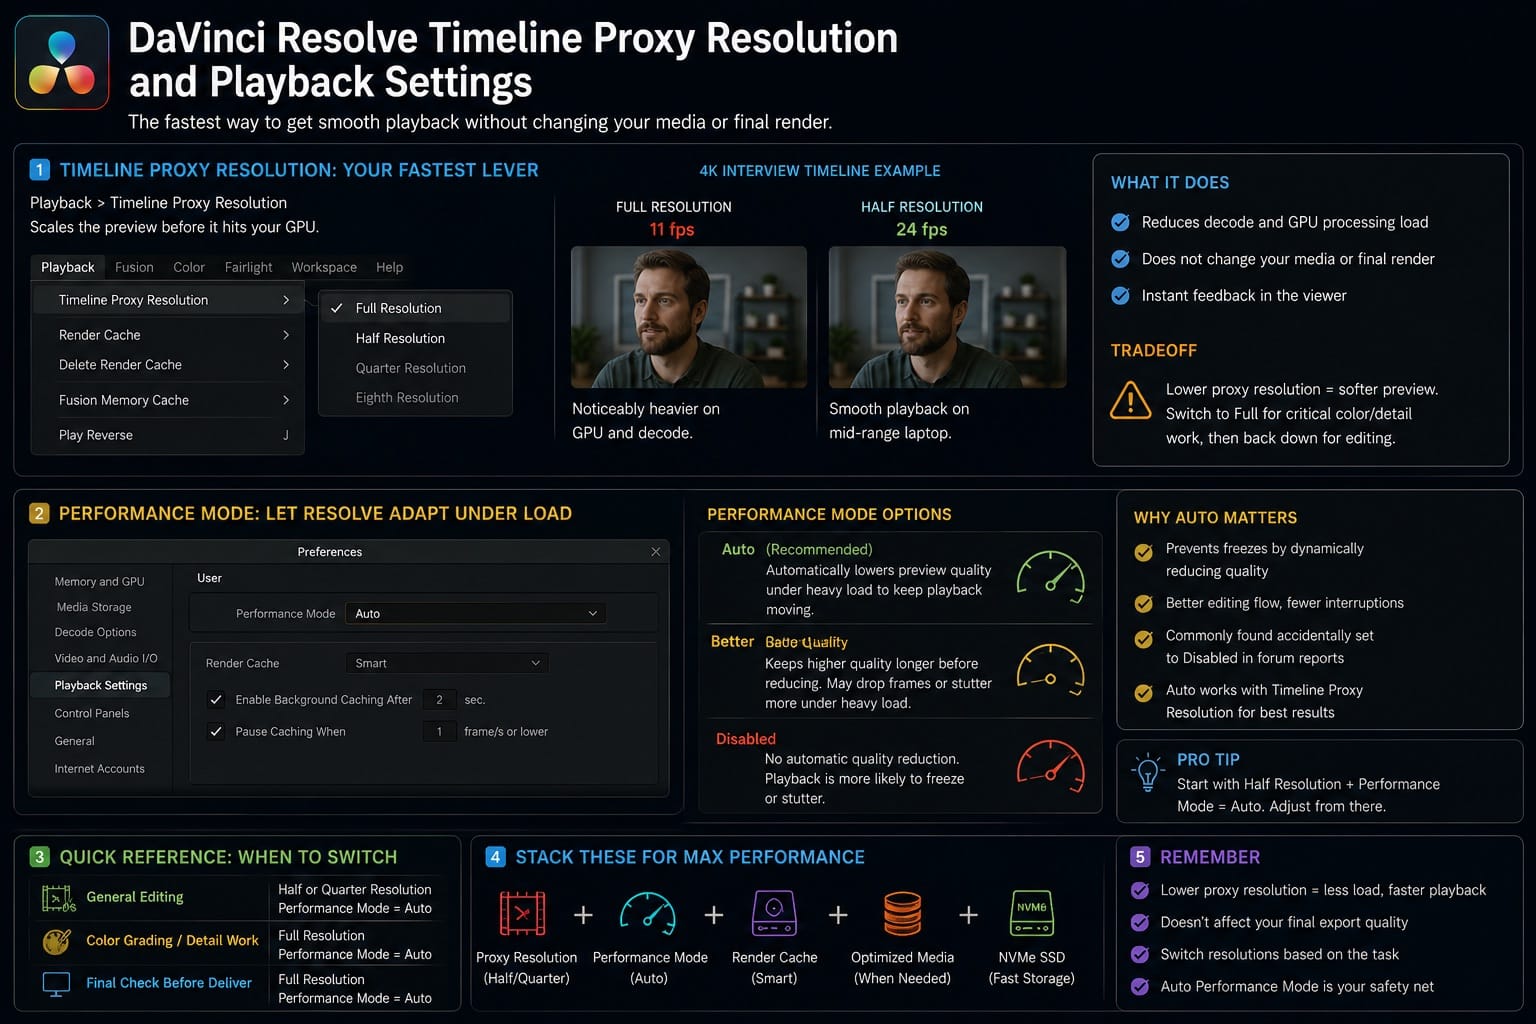1536x1024 pixels.
Task: Select Half Resolution in the submenu
Action: click(415, 338)
